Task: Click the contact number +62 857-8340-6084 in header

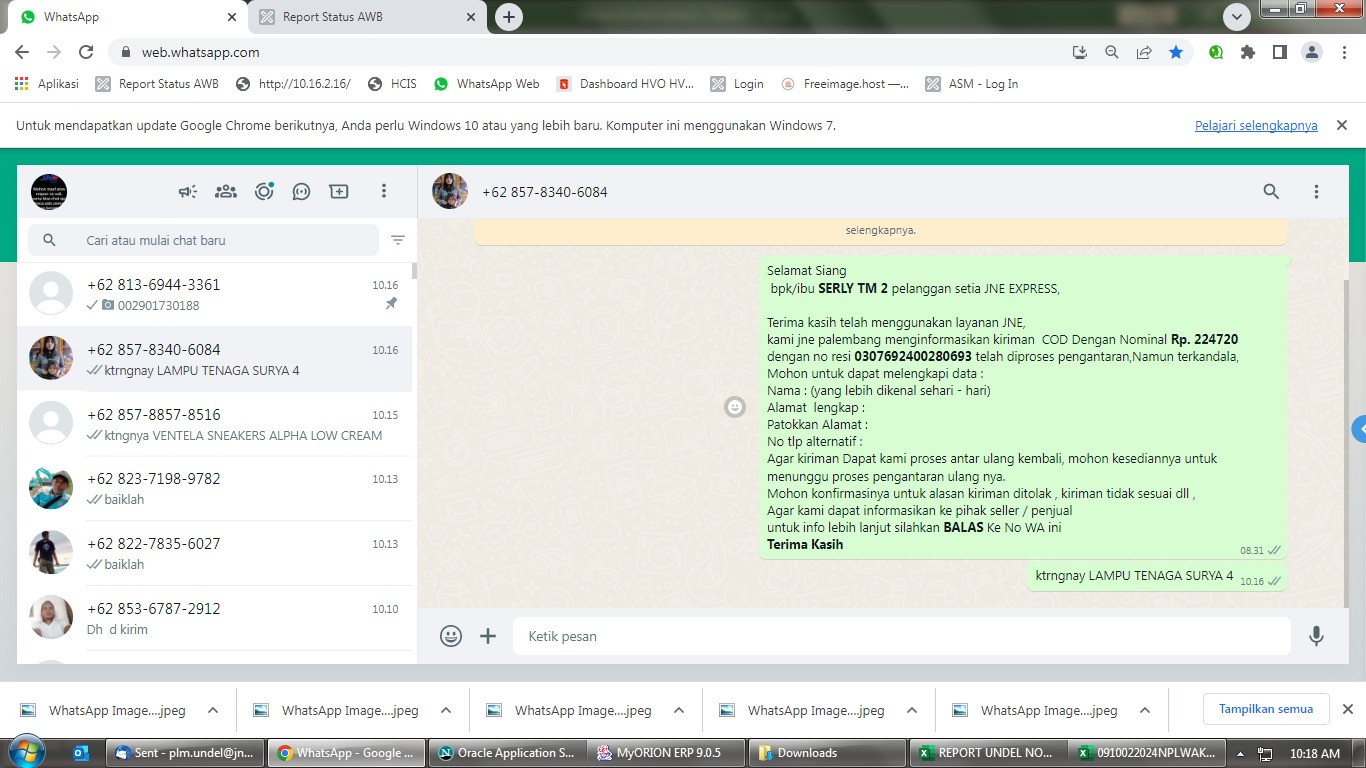Action: click(545, 192)
